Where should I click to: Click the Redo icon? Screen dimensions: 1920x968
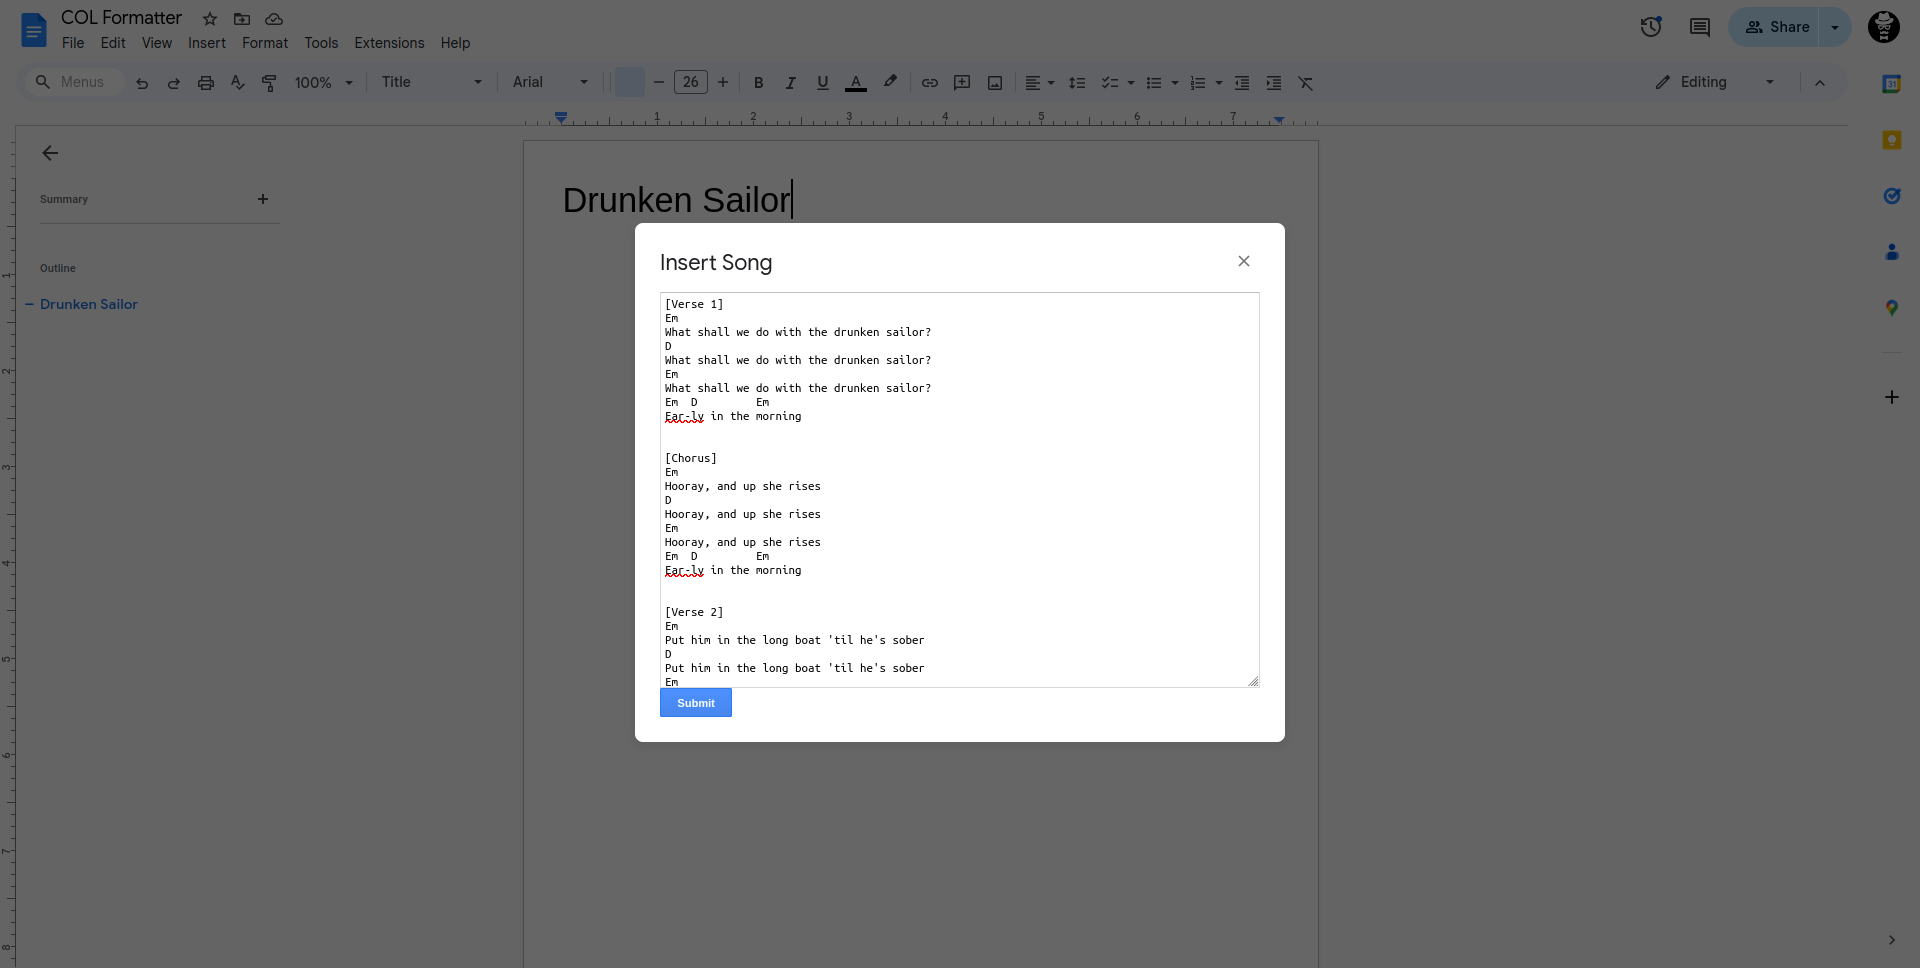click(174, 83)
